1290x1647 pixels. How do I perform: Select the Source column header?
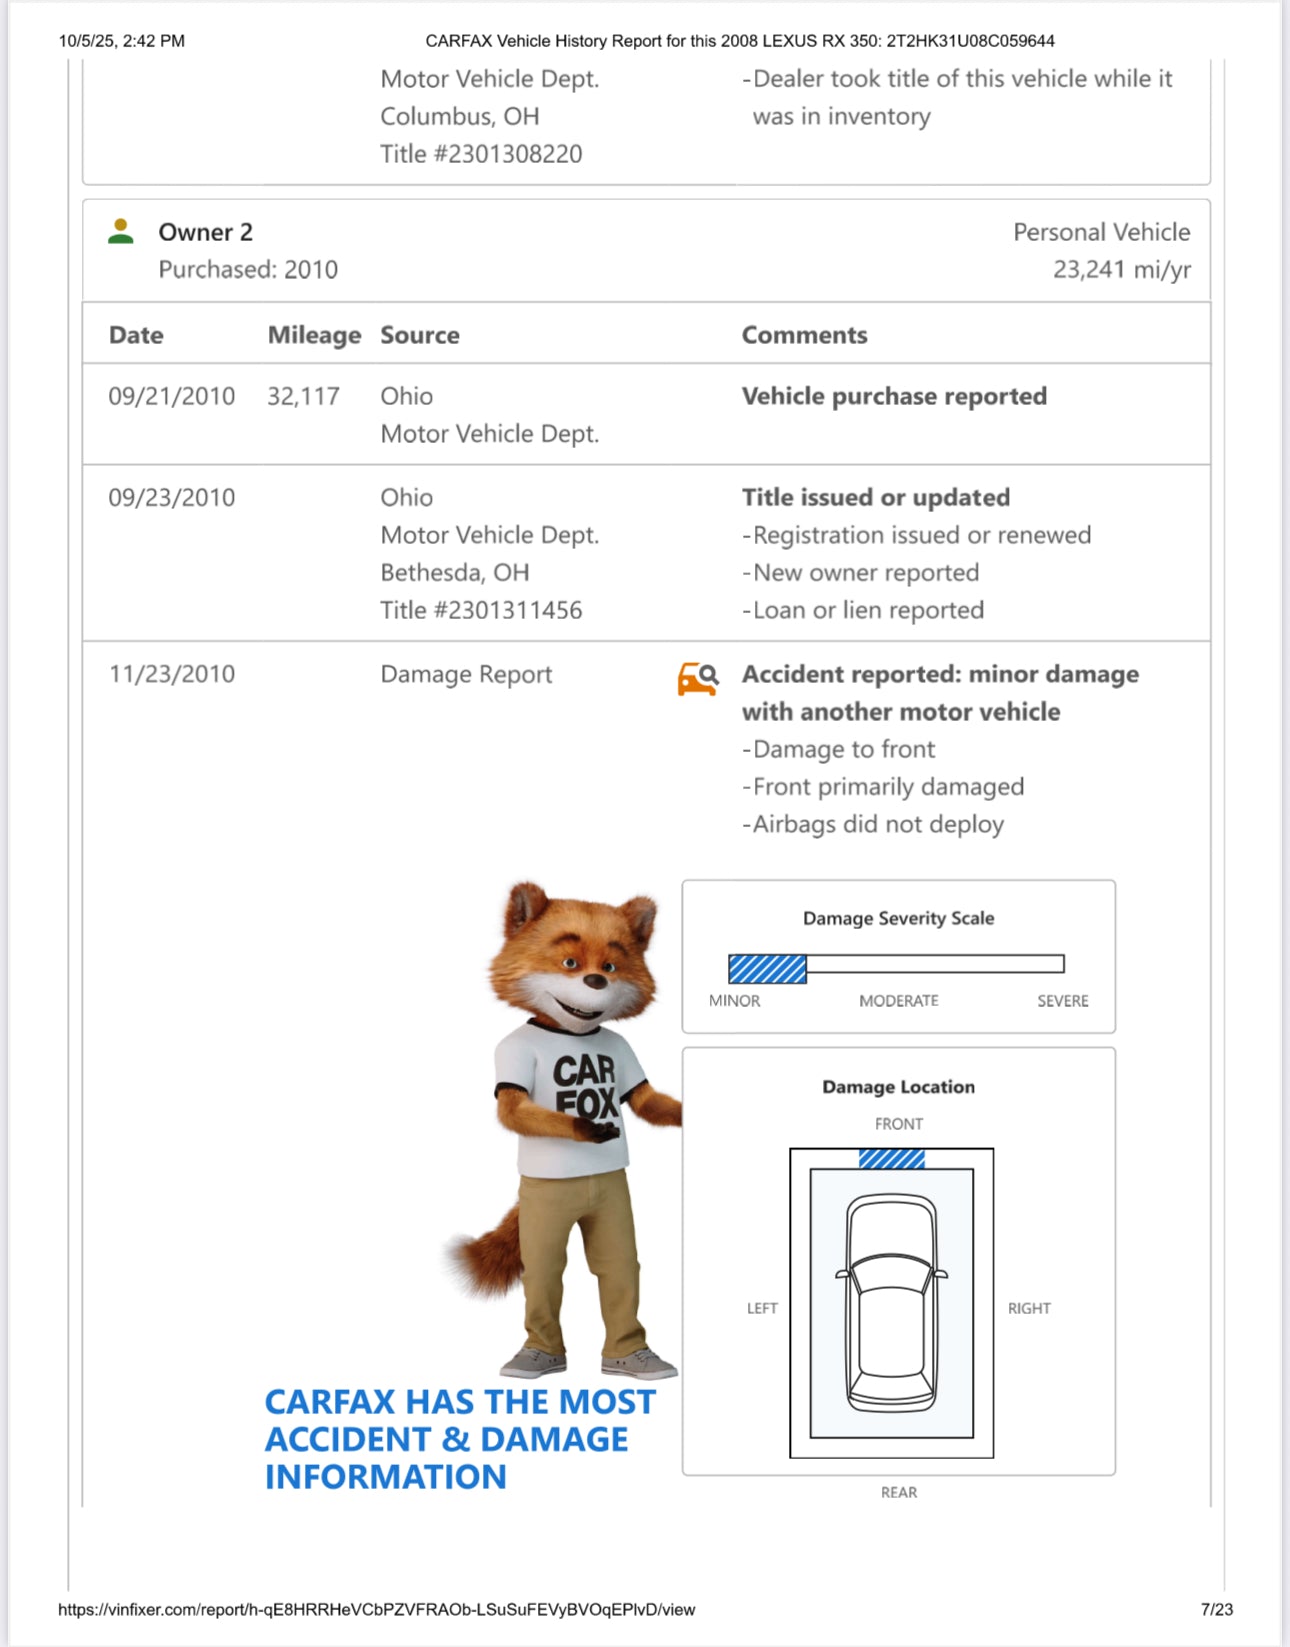tap(419, 335)
